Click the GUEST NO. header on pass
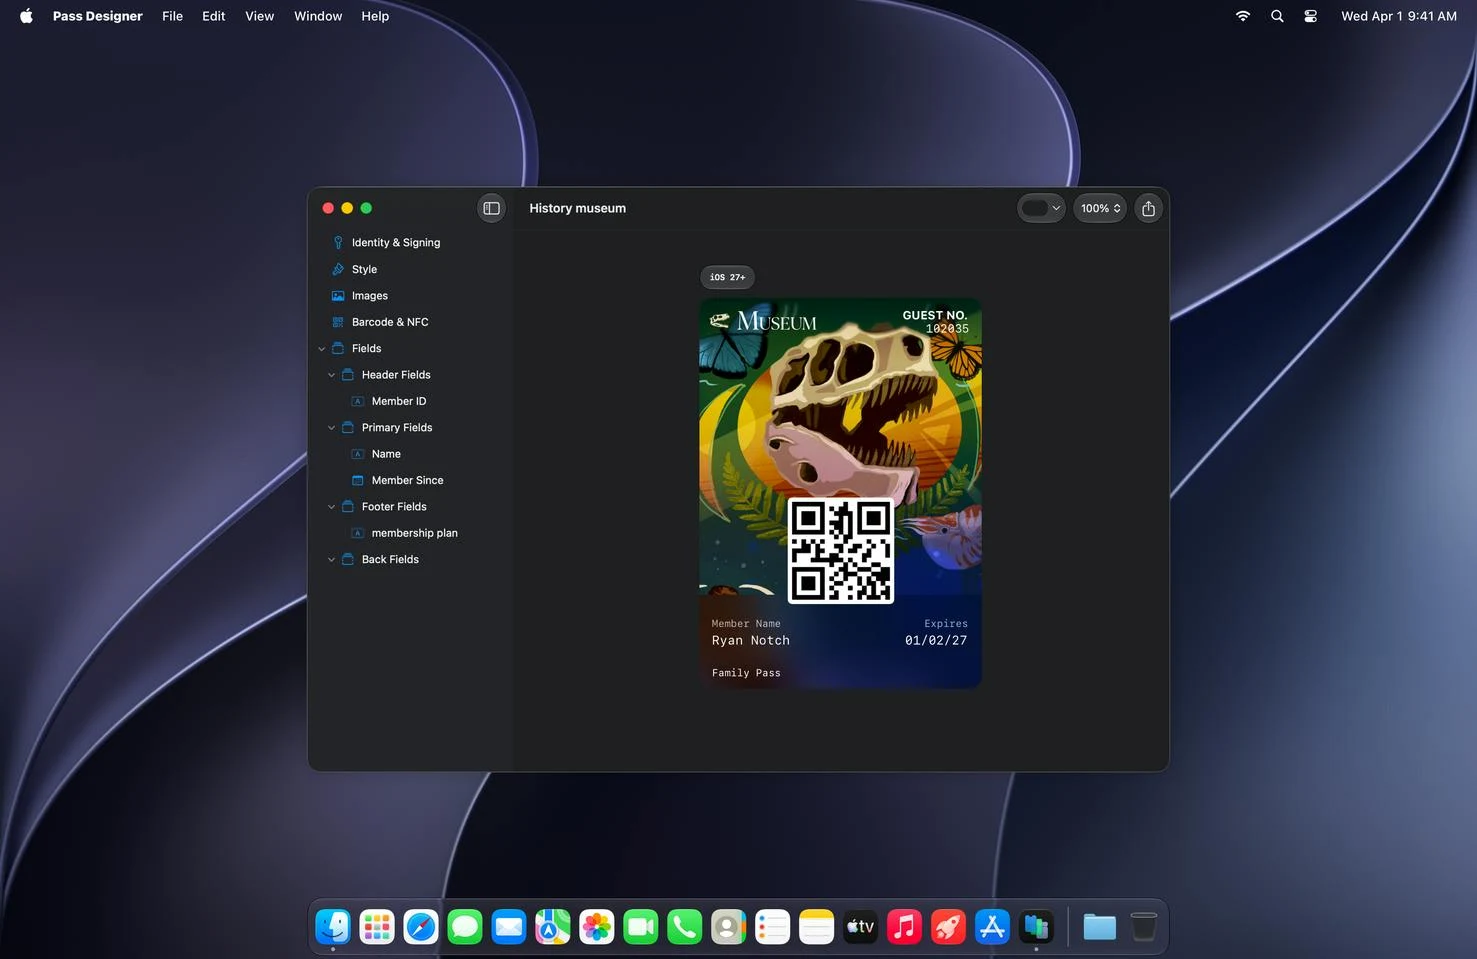The width and height of the screenshot is (1477, 959). [x=935, y=315]
